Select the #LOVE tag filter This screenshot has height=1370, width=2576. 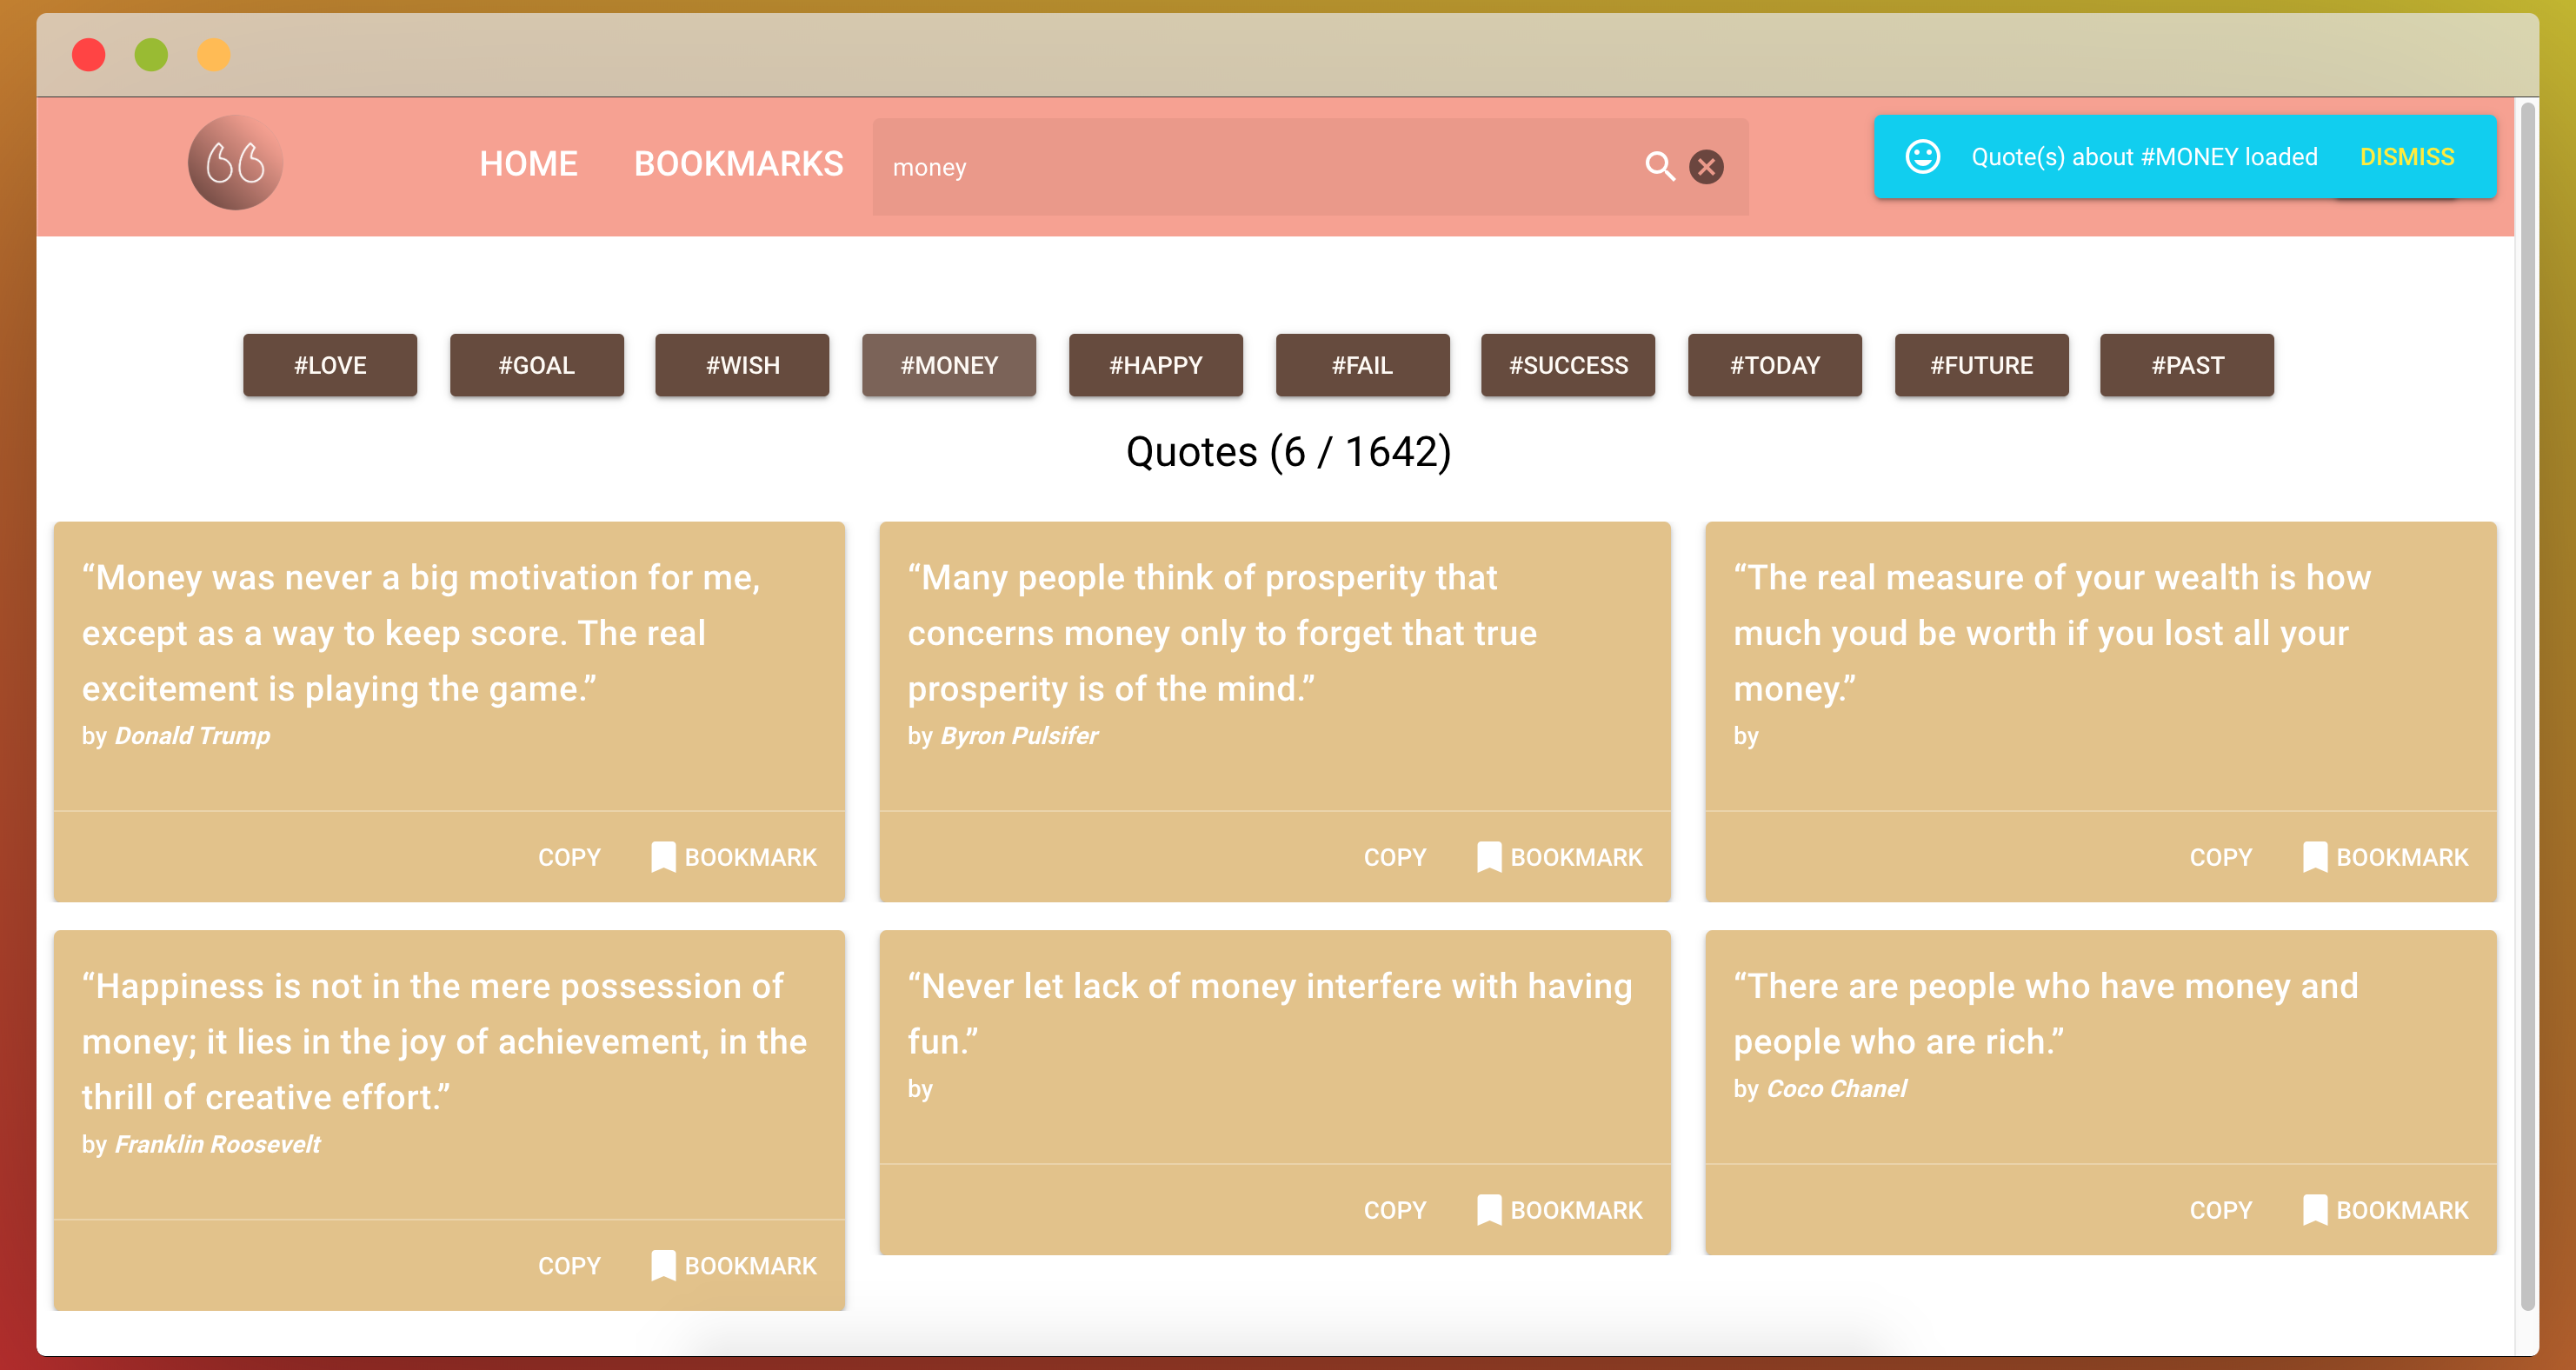(330, 365)
